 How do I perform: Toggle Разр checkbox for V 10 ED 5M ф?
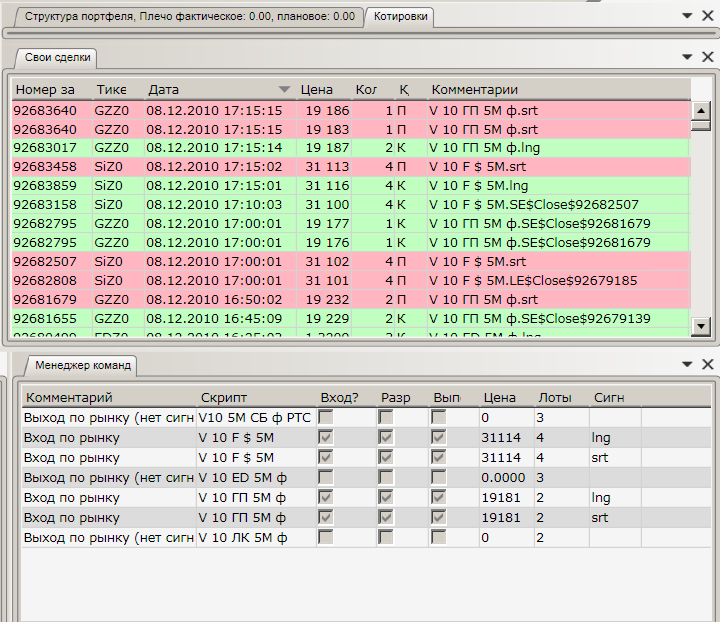coord(385,478)
